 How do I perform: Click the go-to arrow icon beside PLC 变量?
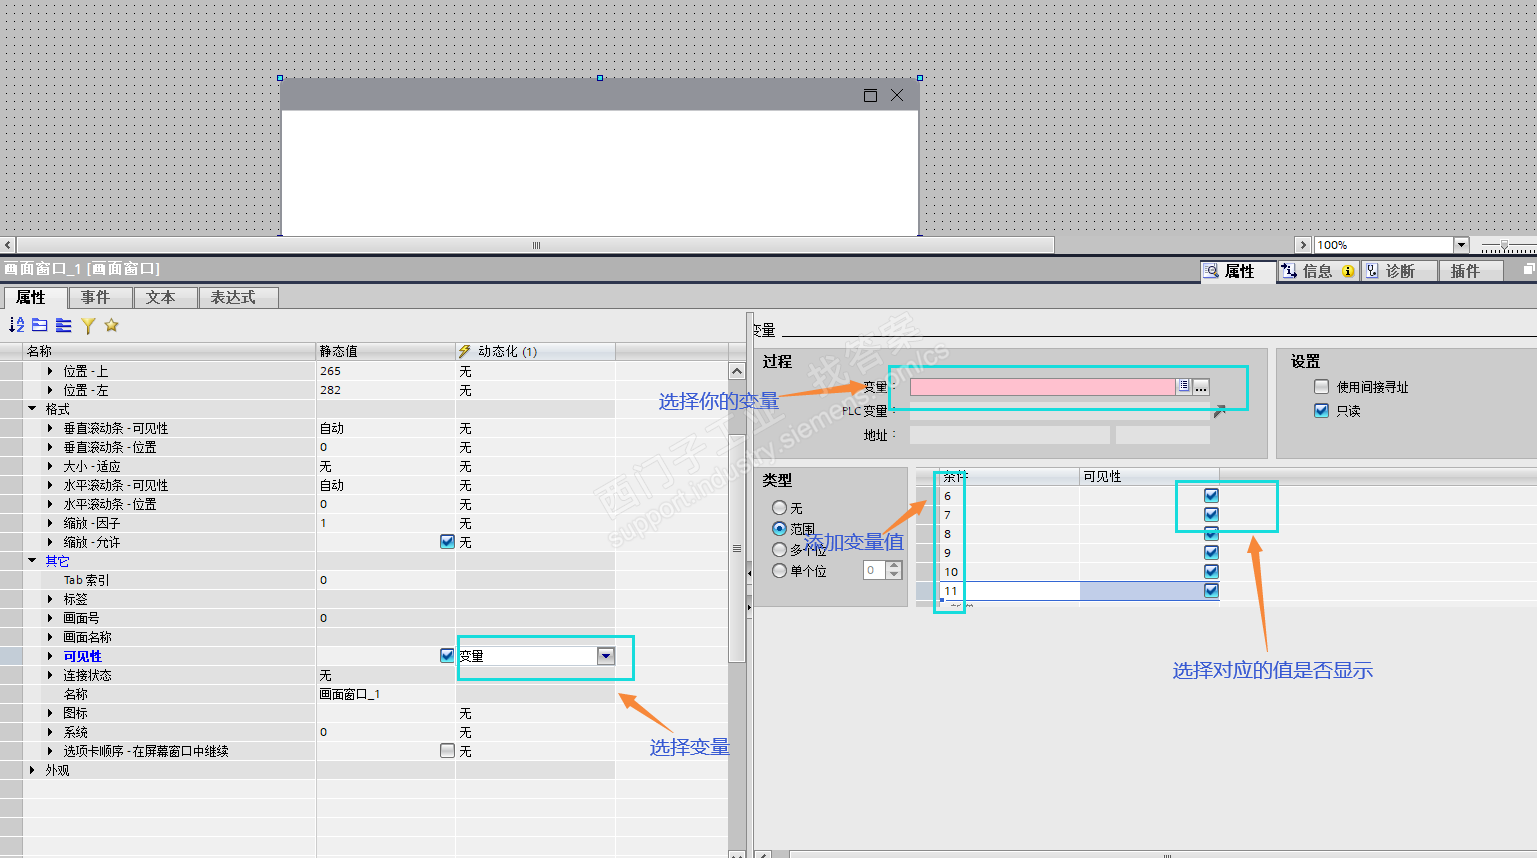(x=1219, y=410)
